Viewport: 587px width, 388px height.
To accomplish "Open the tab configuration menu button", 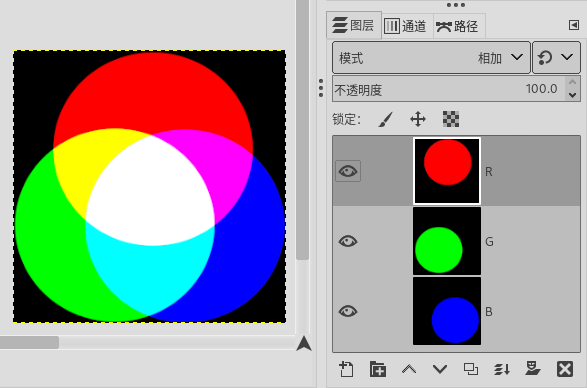I will [574, 25].
